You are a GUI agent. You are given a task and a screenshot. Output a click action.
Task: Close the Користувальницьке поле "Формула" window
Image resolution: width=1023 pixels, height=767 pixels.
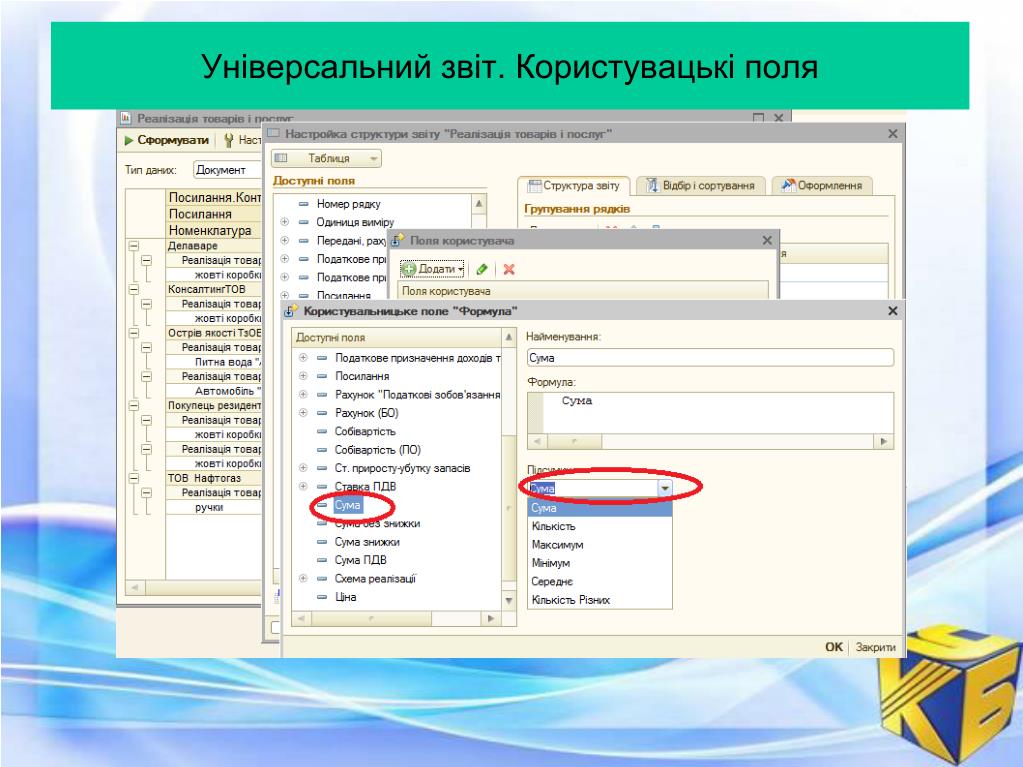(893, 311)
